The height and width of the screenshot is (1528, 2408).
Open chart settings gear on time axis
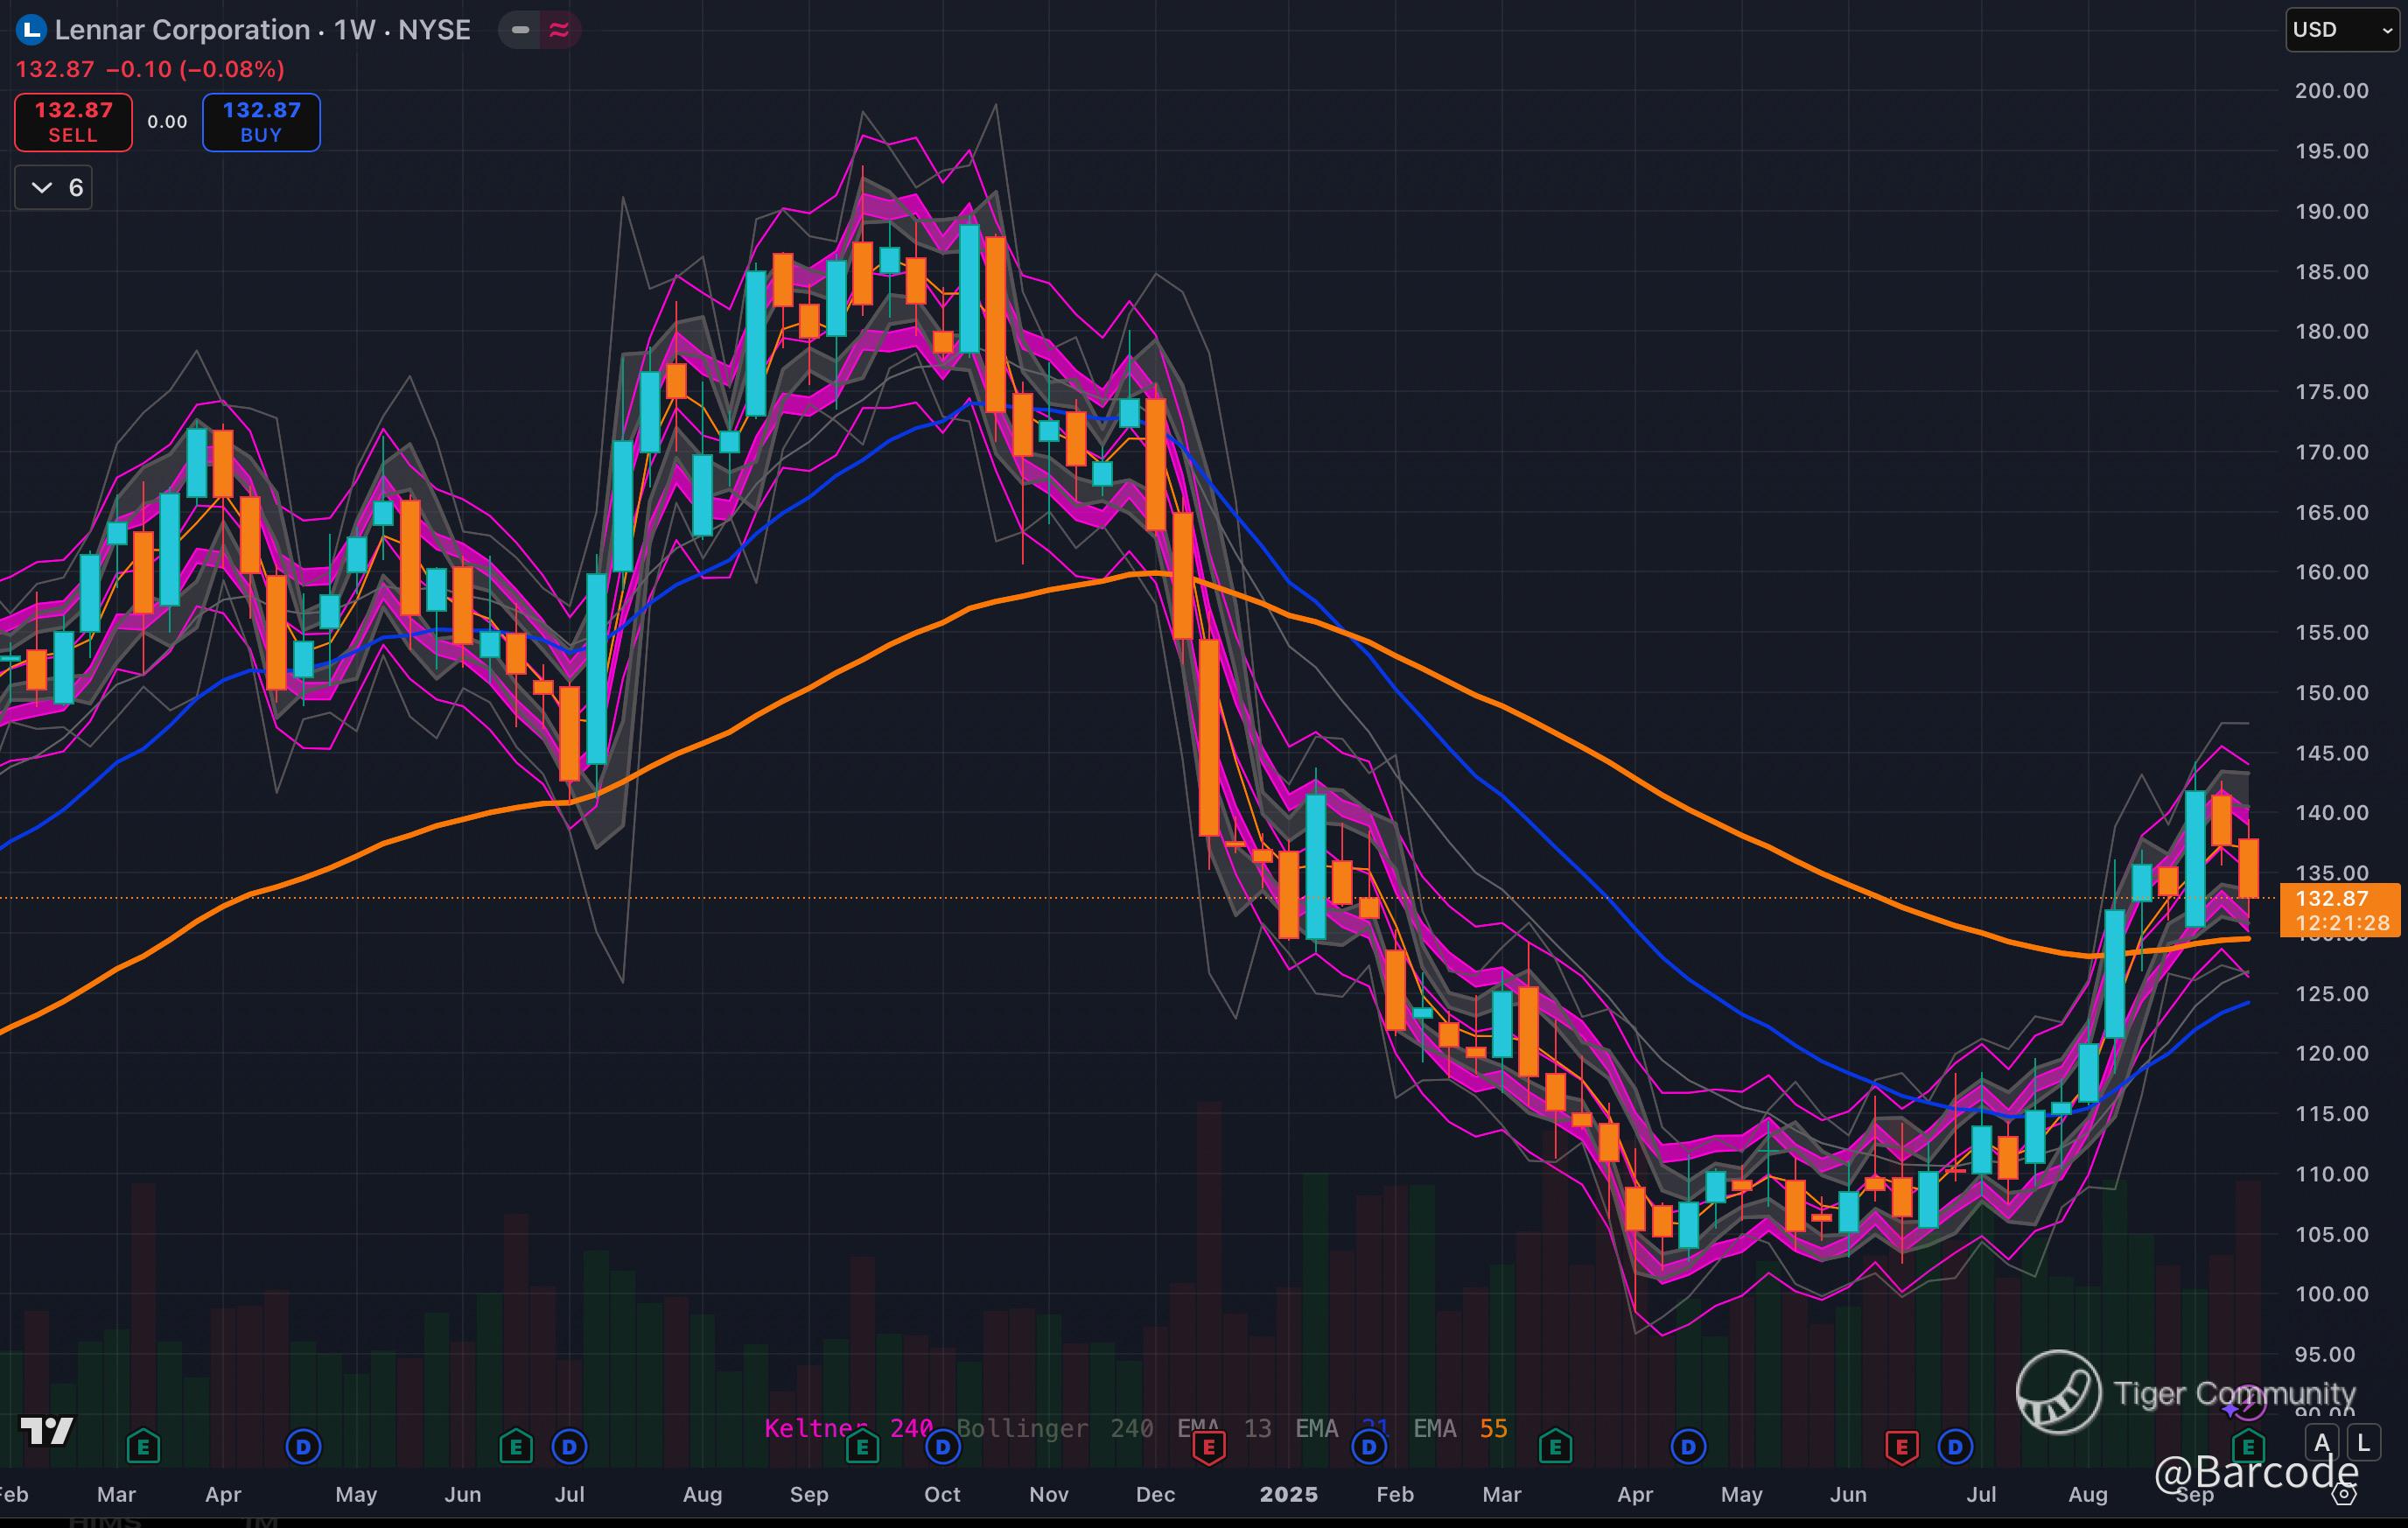[2345, 1495]
